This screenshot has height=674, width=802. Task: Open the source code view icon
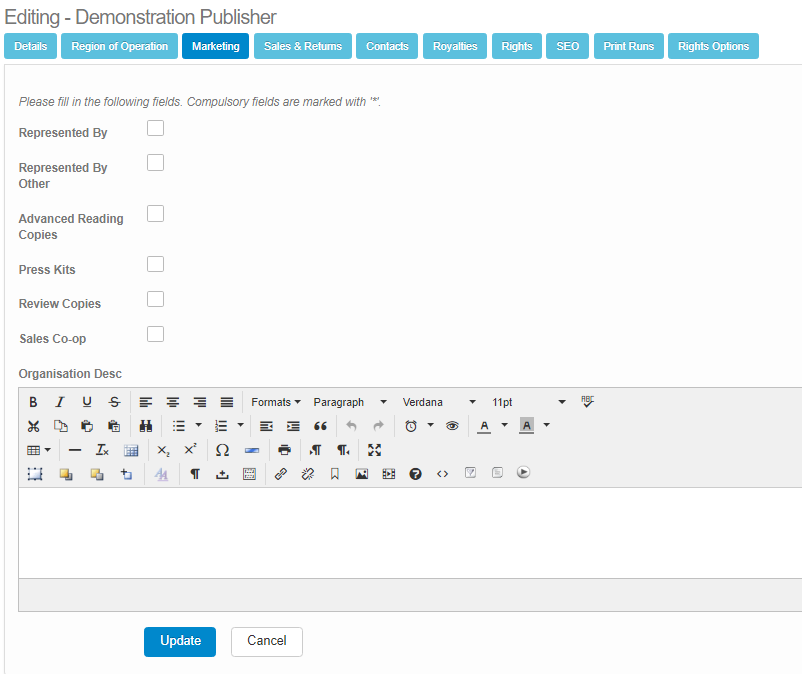click(x=442, y=474)
